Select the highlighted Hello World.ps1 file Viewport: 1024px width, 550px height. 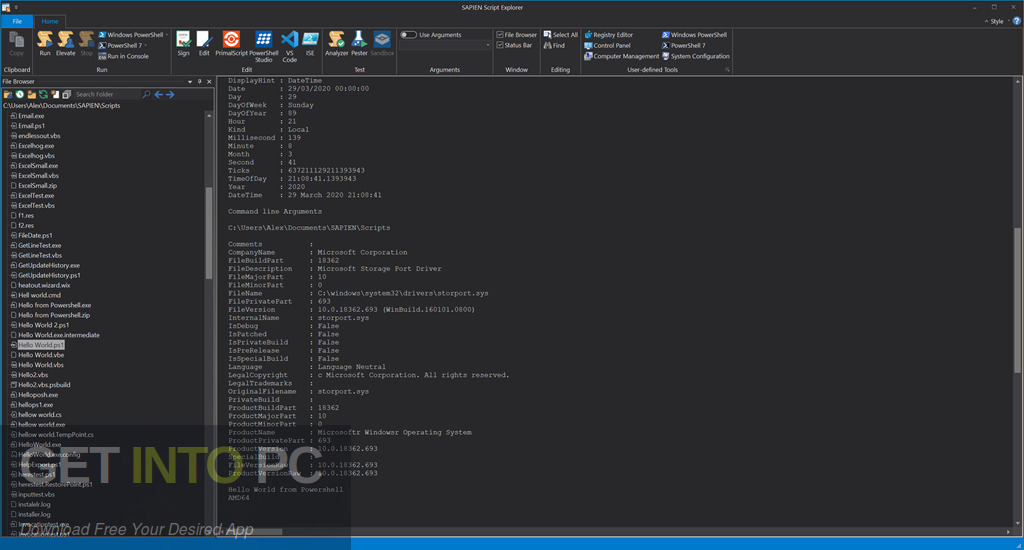pyautogui.click(x=40, y=345)
